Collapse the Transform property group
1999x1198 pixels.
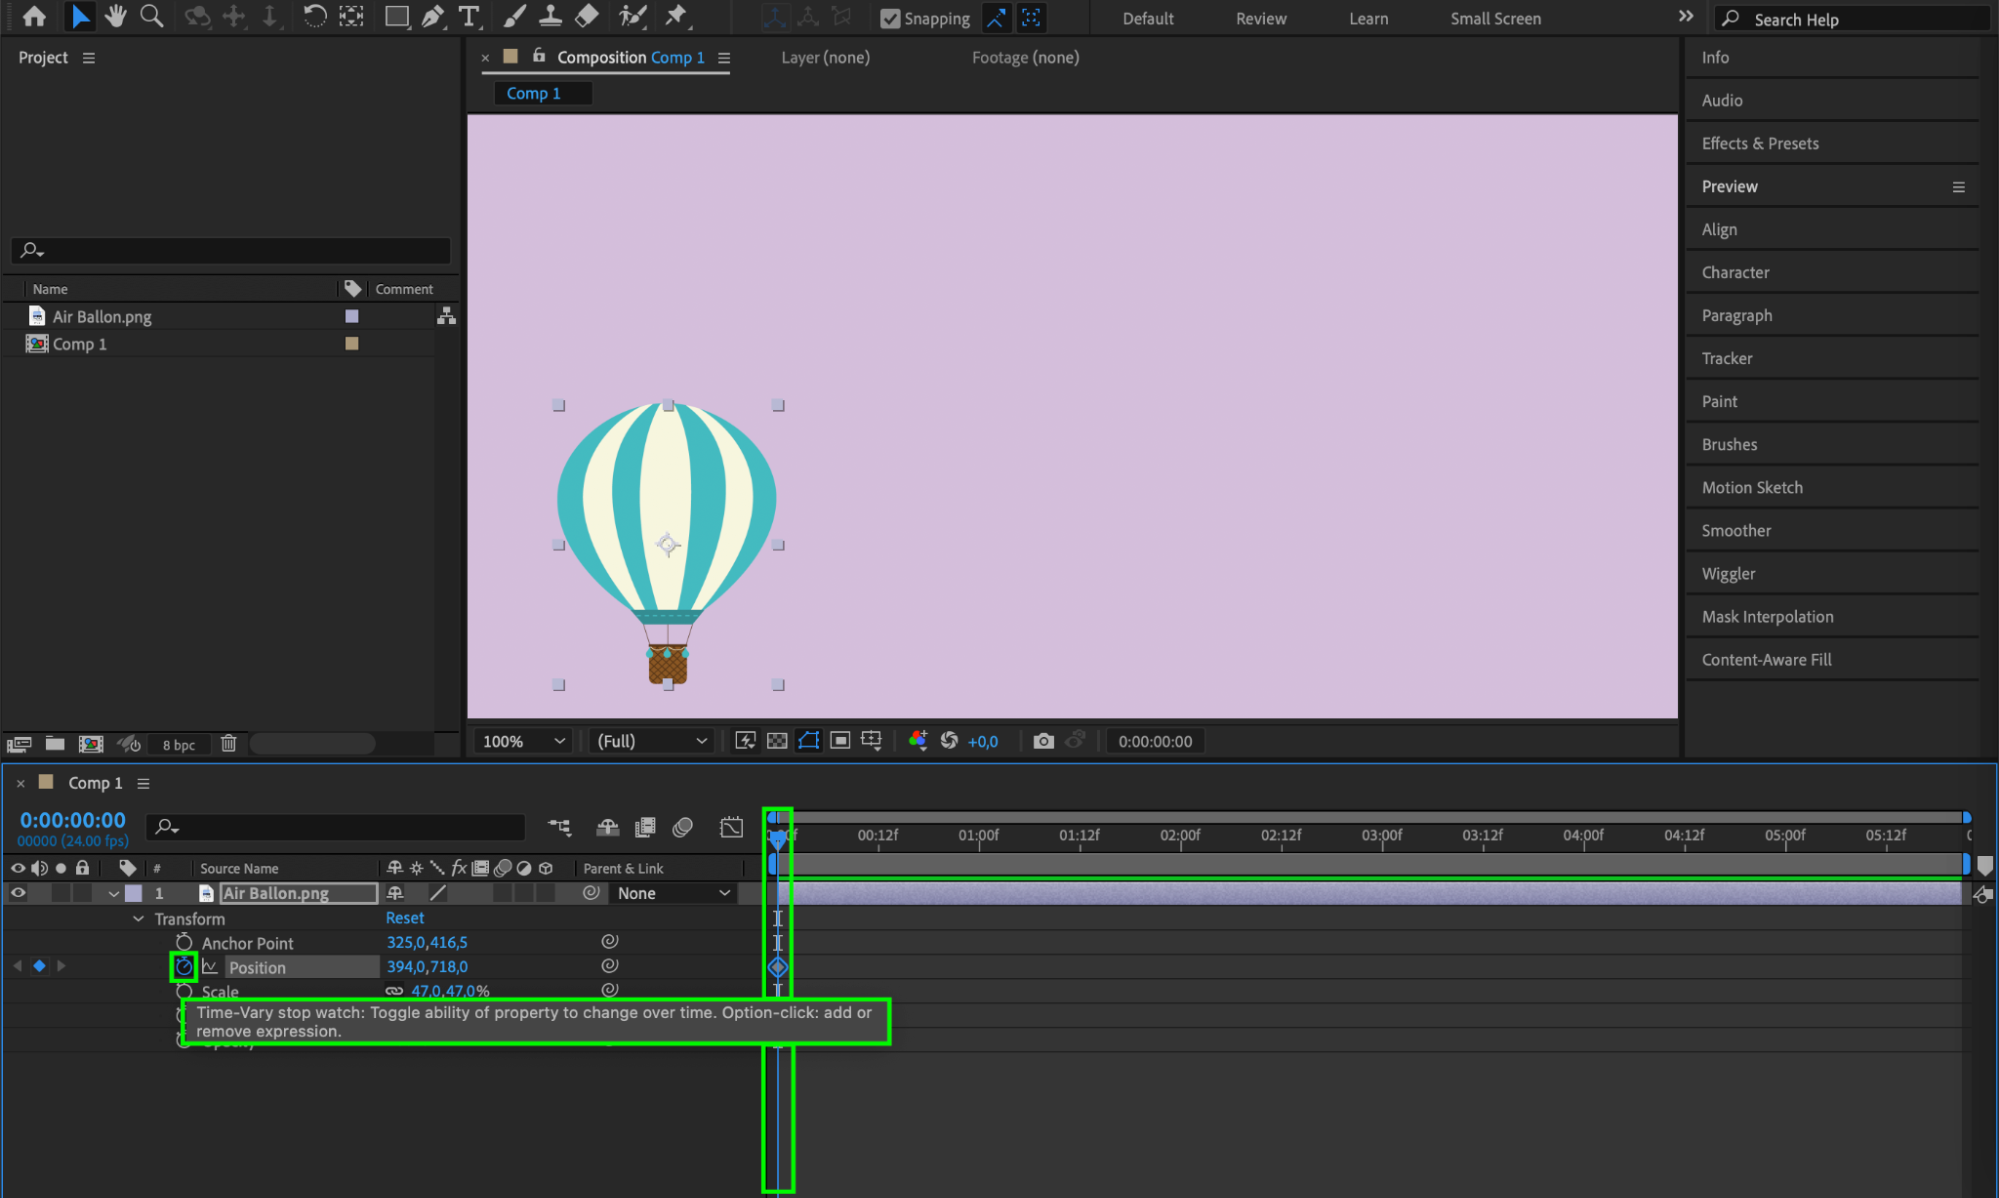pyautogui.click(x=138, y=919)
